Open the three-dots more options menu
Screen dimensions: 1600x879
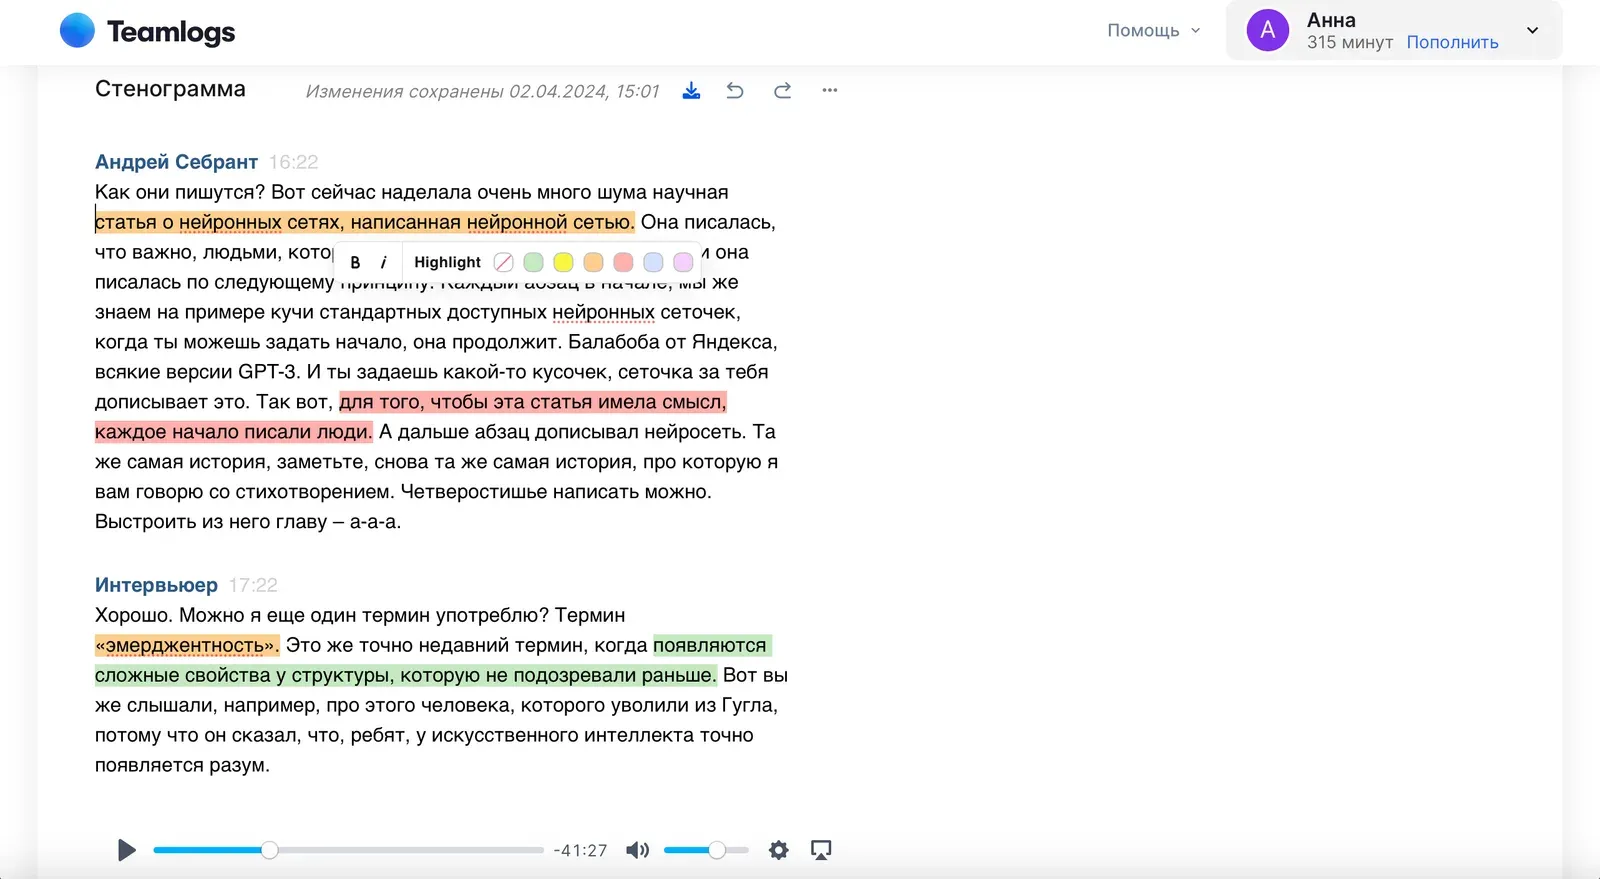tap(830, 90)
